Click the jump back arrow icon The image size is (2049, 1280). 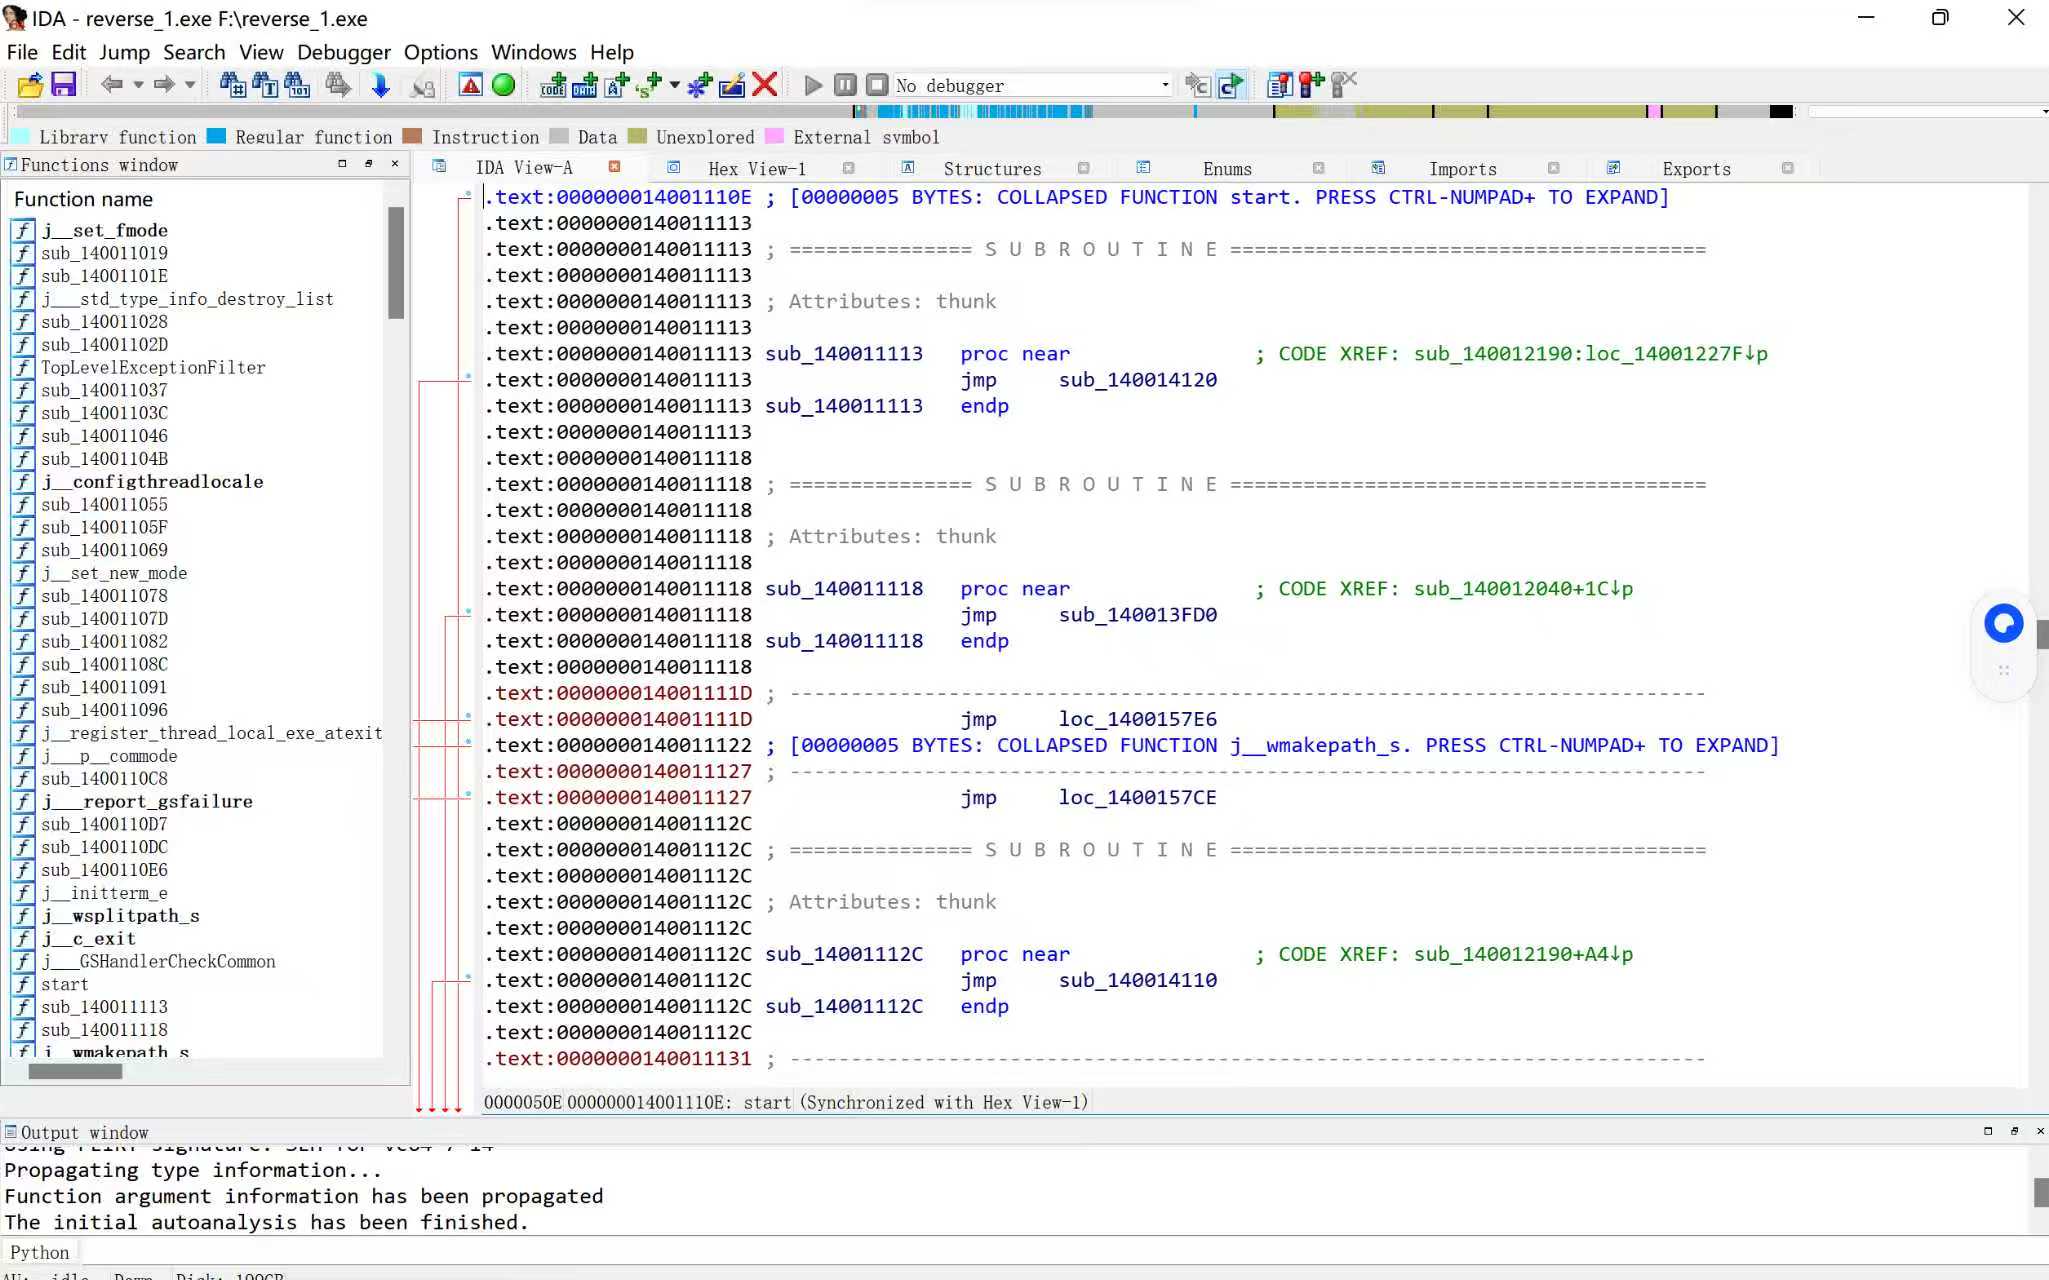(x=111, y=85)
